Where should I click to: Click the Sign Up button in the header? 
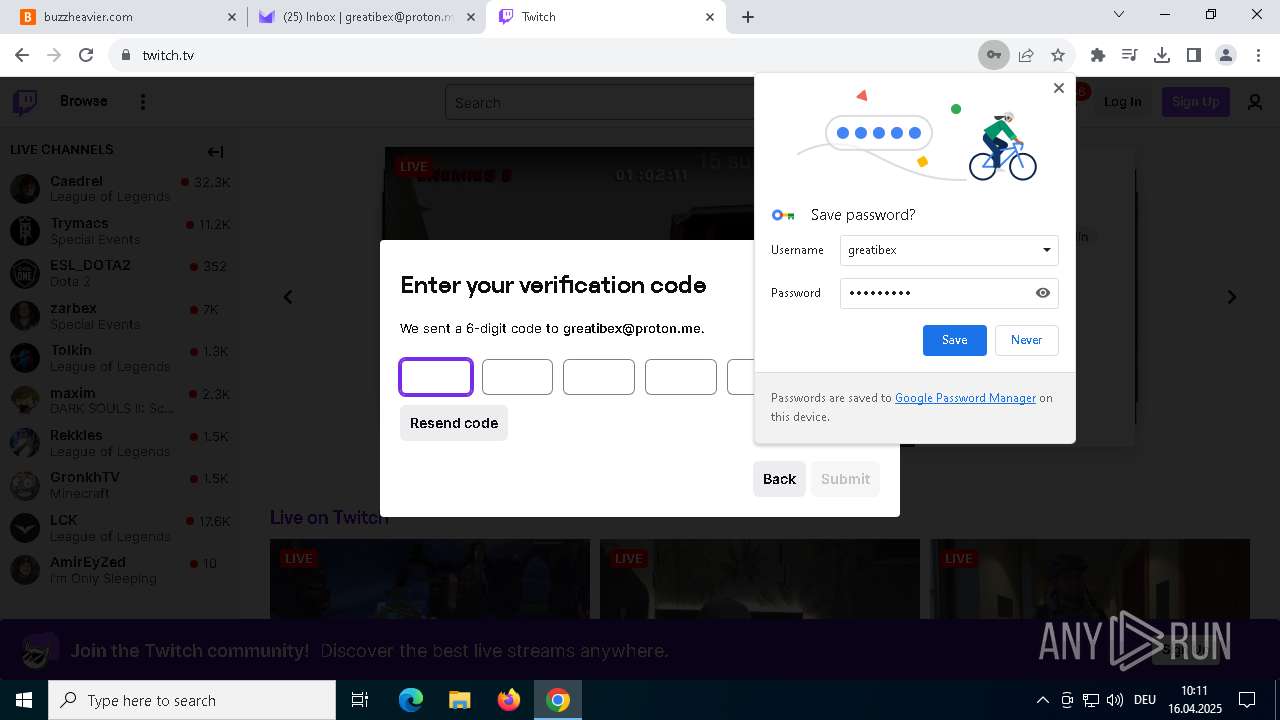point(1195,101)
